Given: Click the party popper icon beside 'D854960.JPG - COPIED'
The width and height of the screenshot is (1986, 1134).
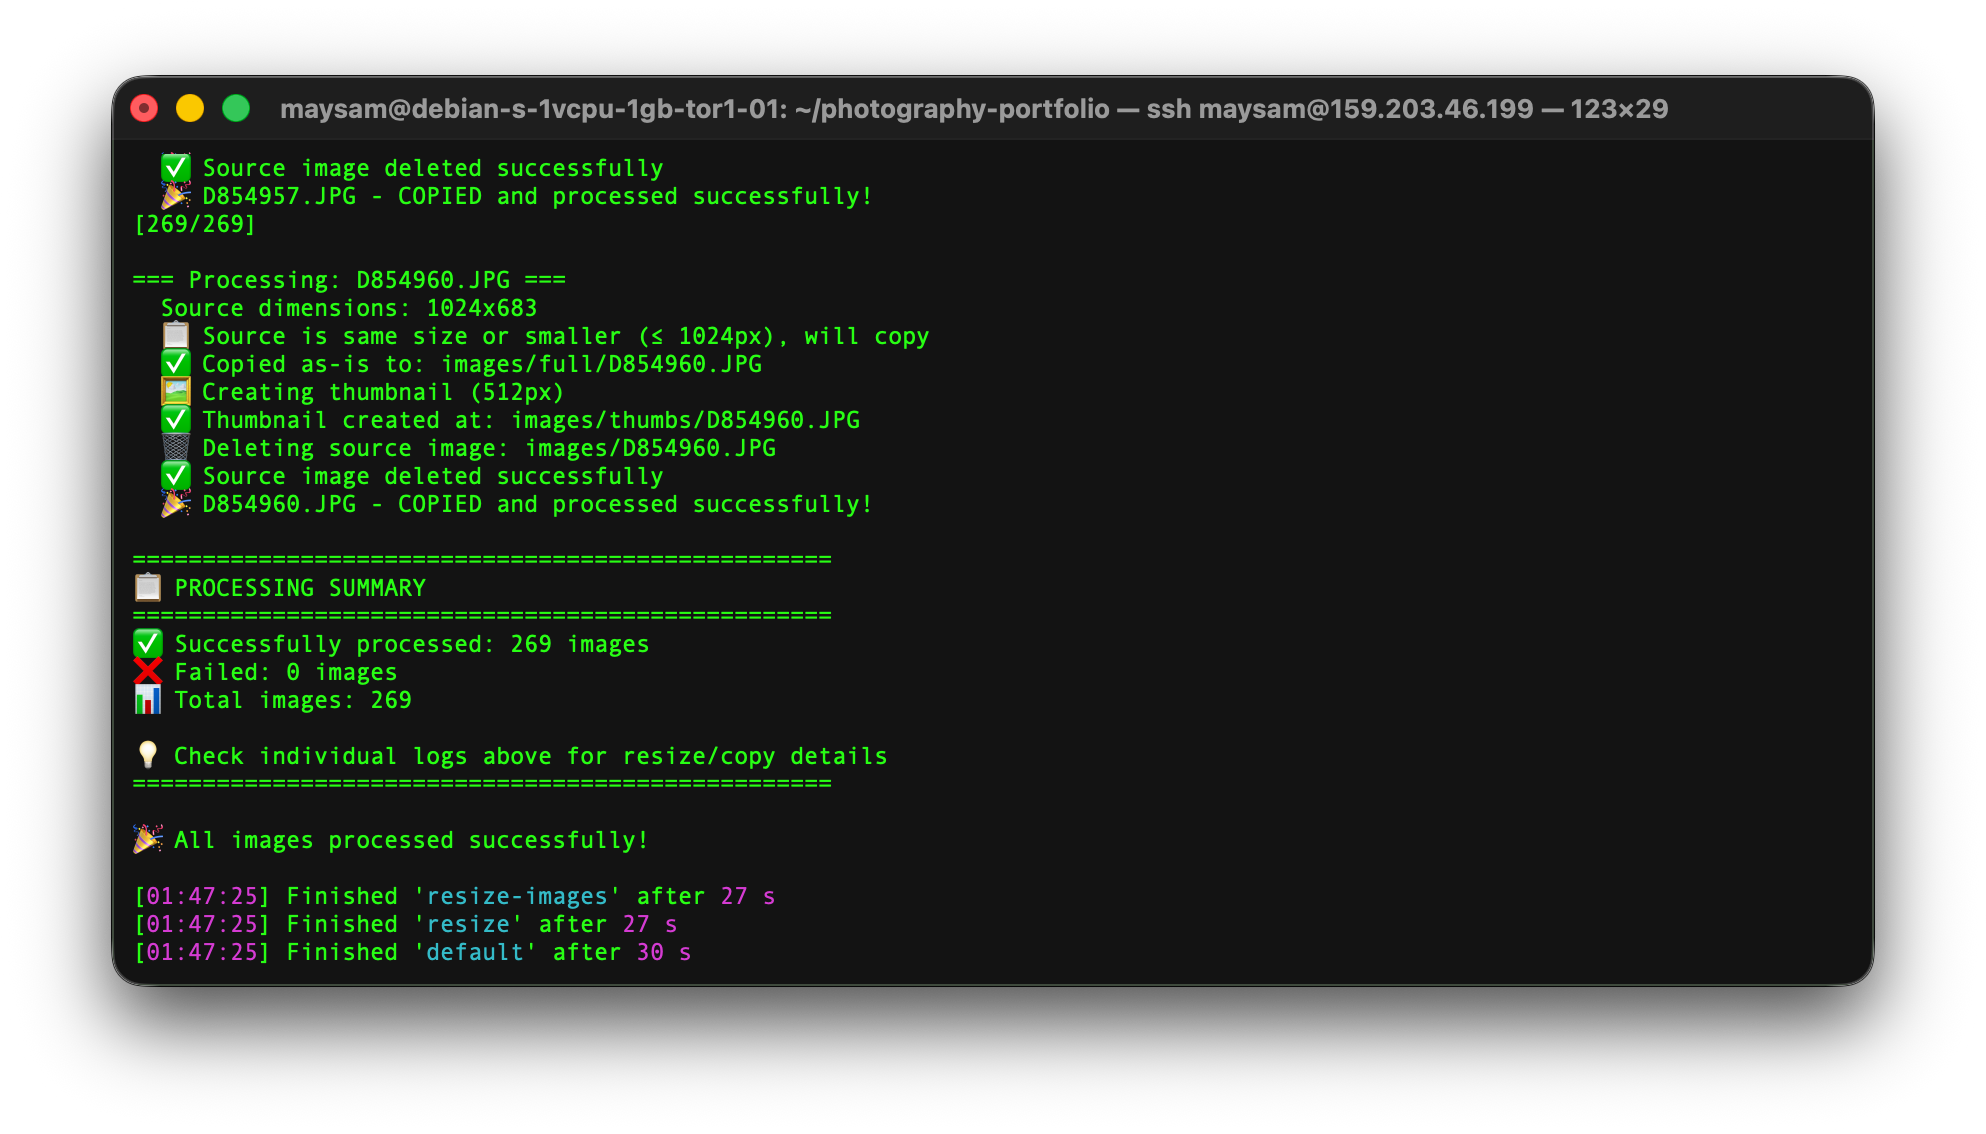Looking at the screenshot, I should click(176, 503).
